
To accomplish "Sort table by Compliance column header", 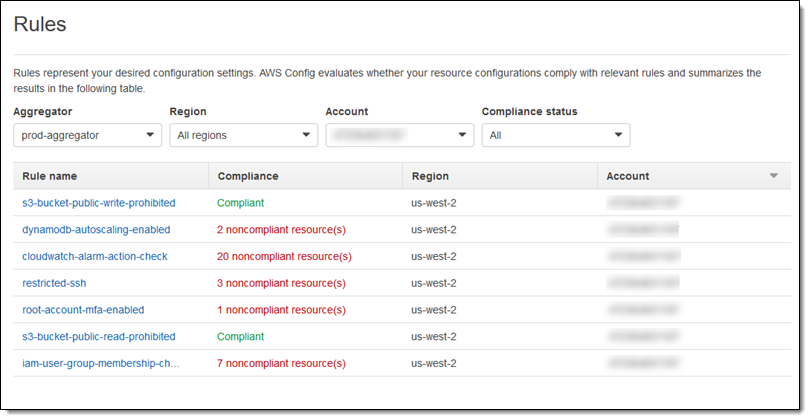I will tap(247, 176).
